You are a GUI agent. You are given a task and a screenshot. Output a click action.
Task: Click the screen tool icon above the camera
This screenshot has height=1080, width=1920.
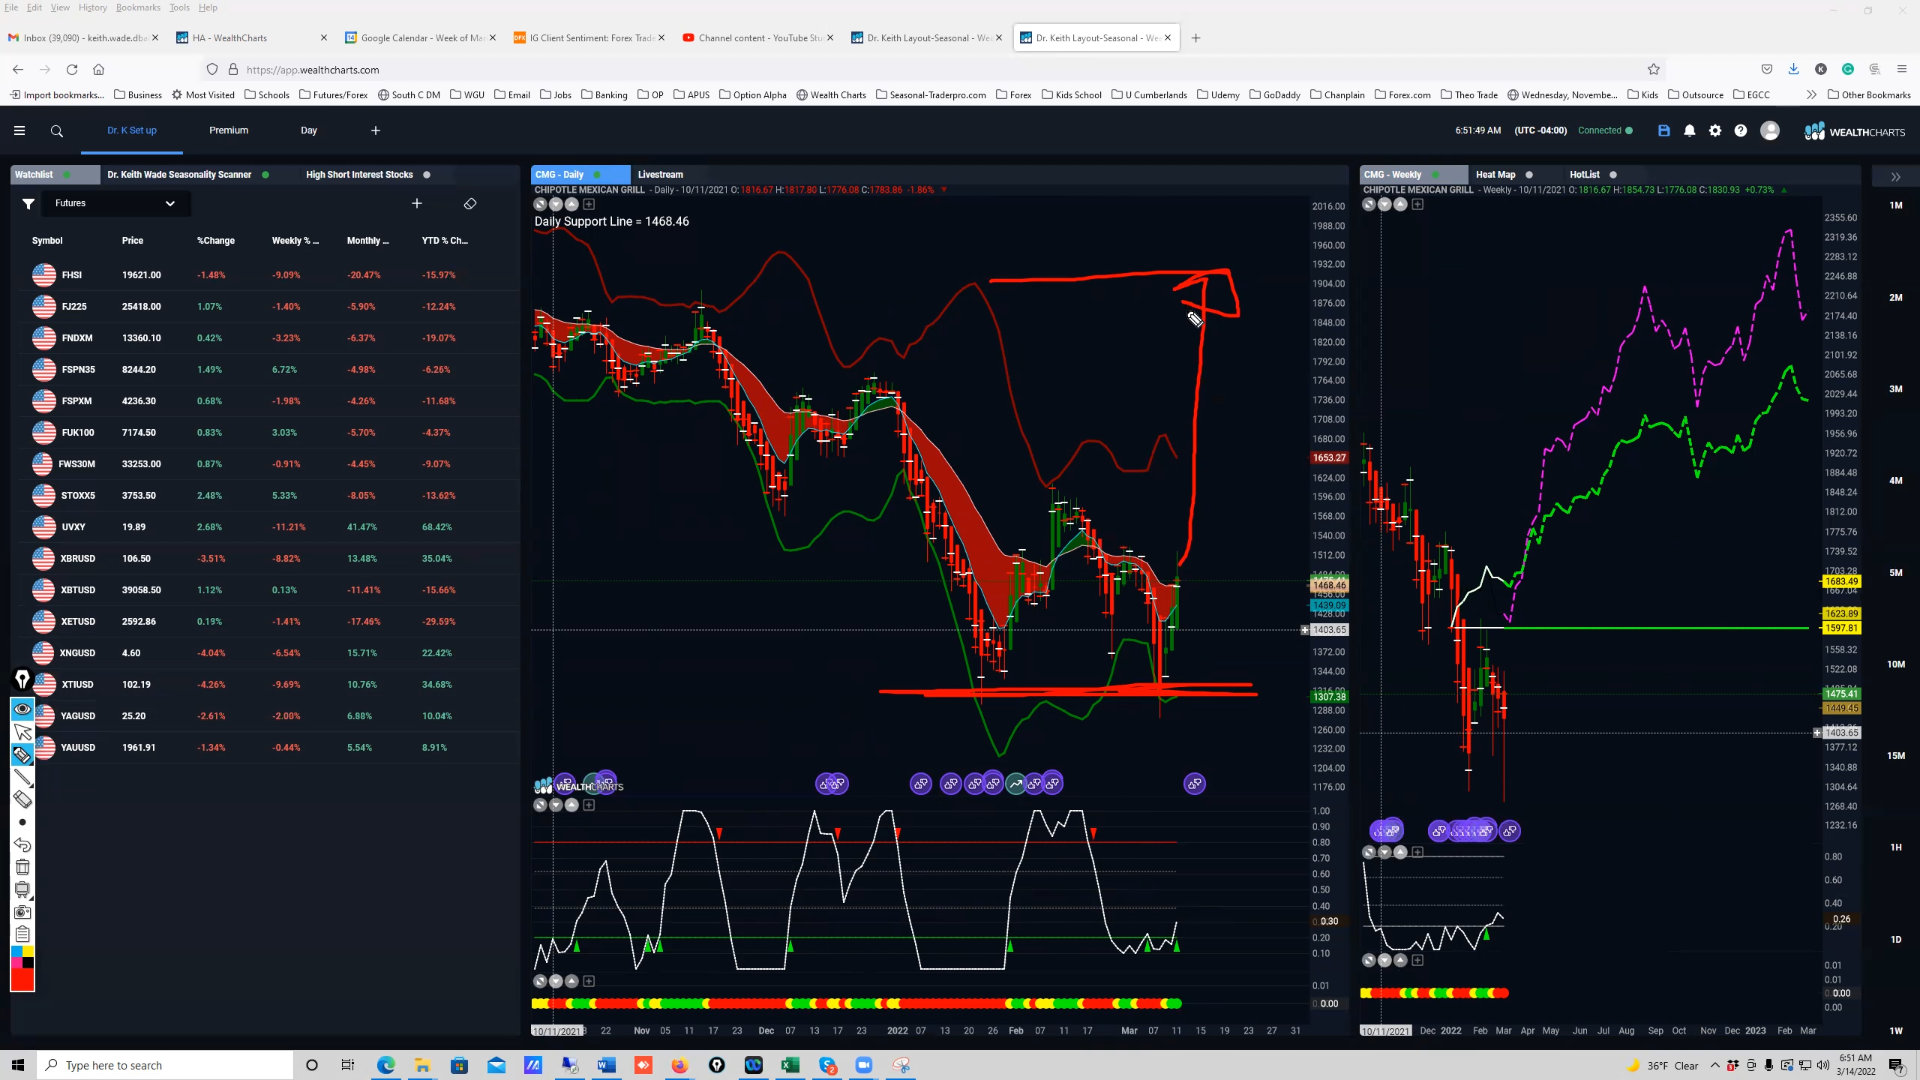click(x=22, y=890)
